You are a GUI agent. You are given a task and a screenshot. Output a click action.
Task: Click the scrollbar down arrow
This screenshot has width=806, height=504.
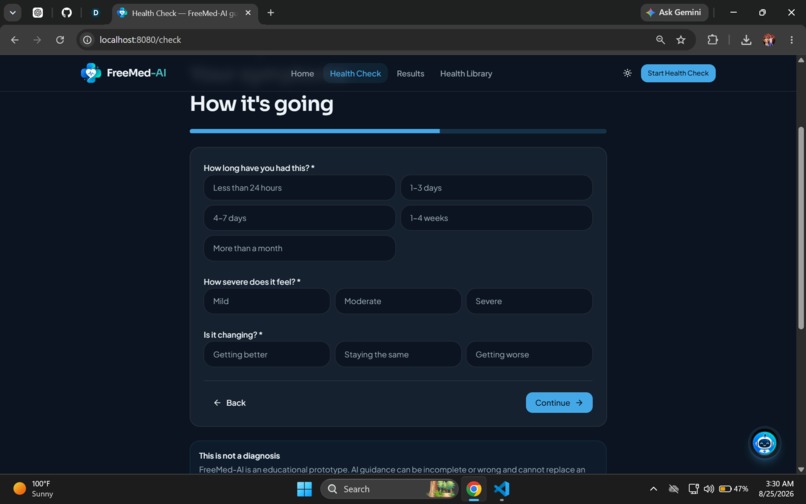(800, 469)
